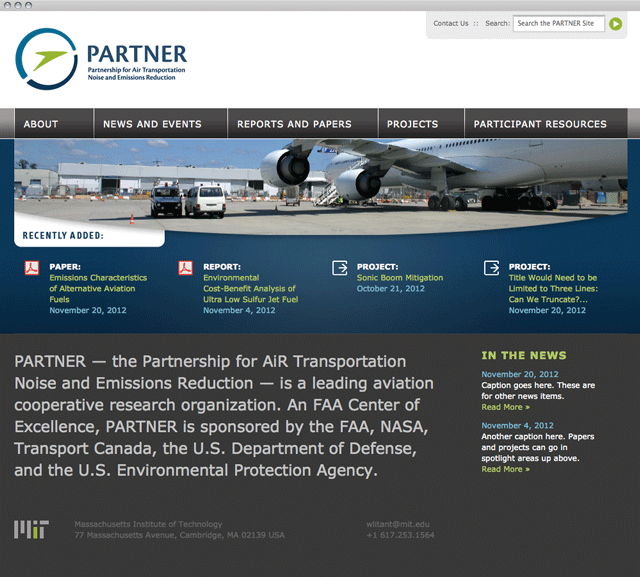The width and height of the screenshot is (640, 577).
Task: Open the PROJECTS menu
Action: click(x=421, y=123)
